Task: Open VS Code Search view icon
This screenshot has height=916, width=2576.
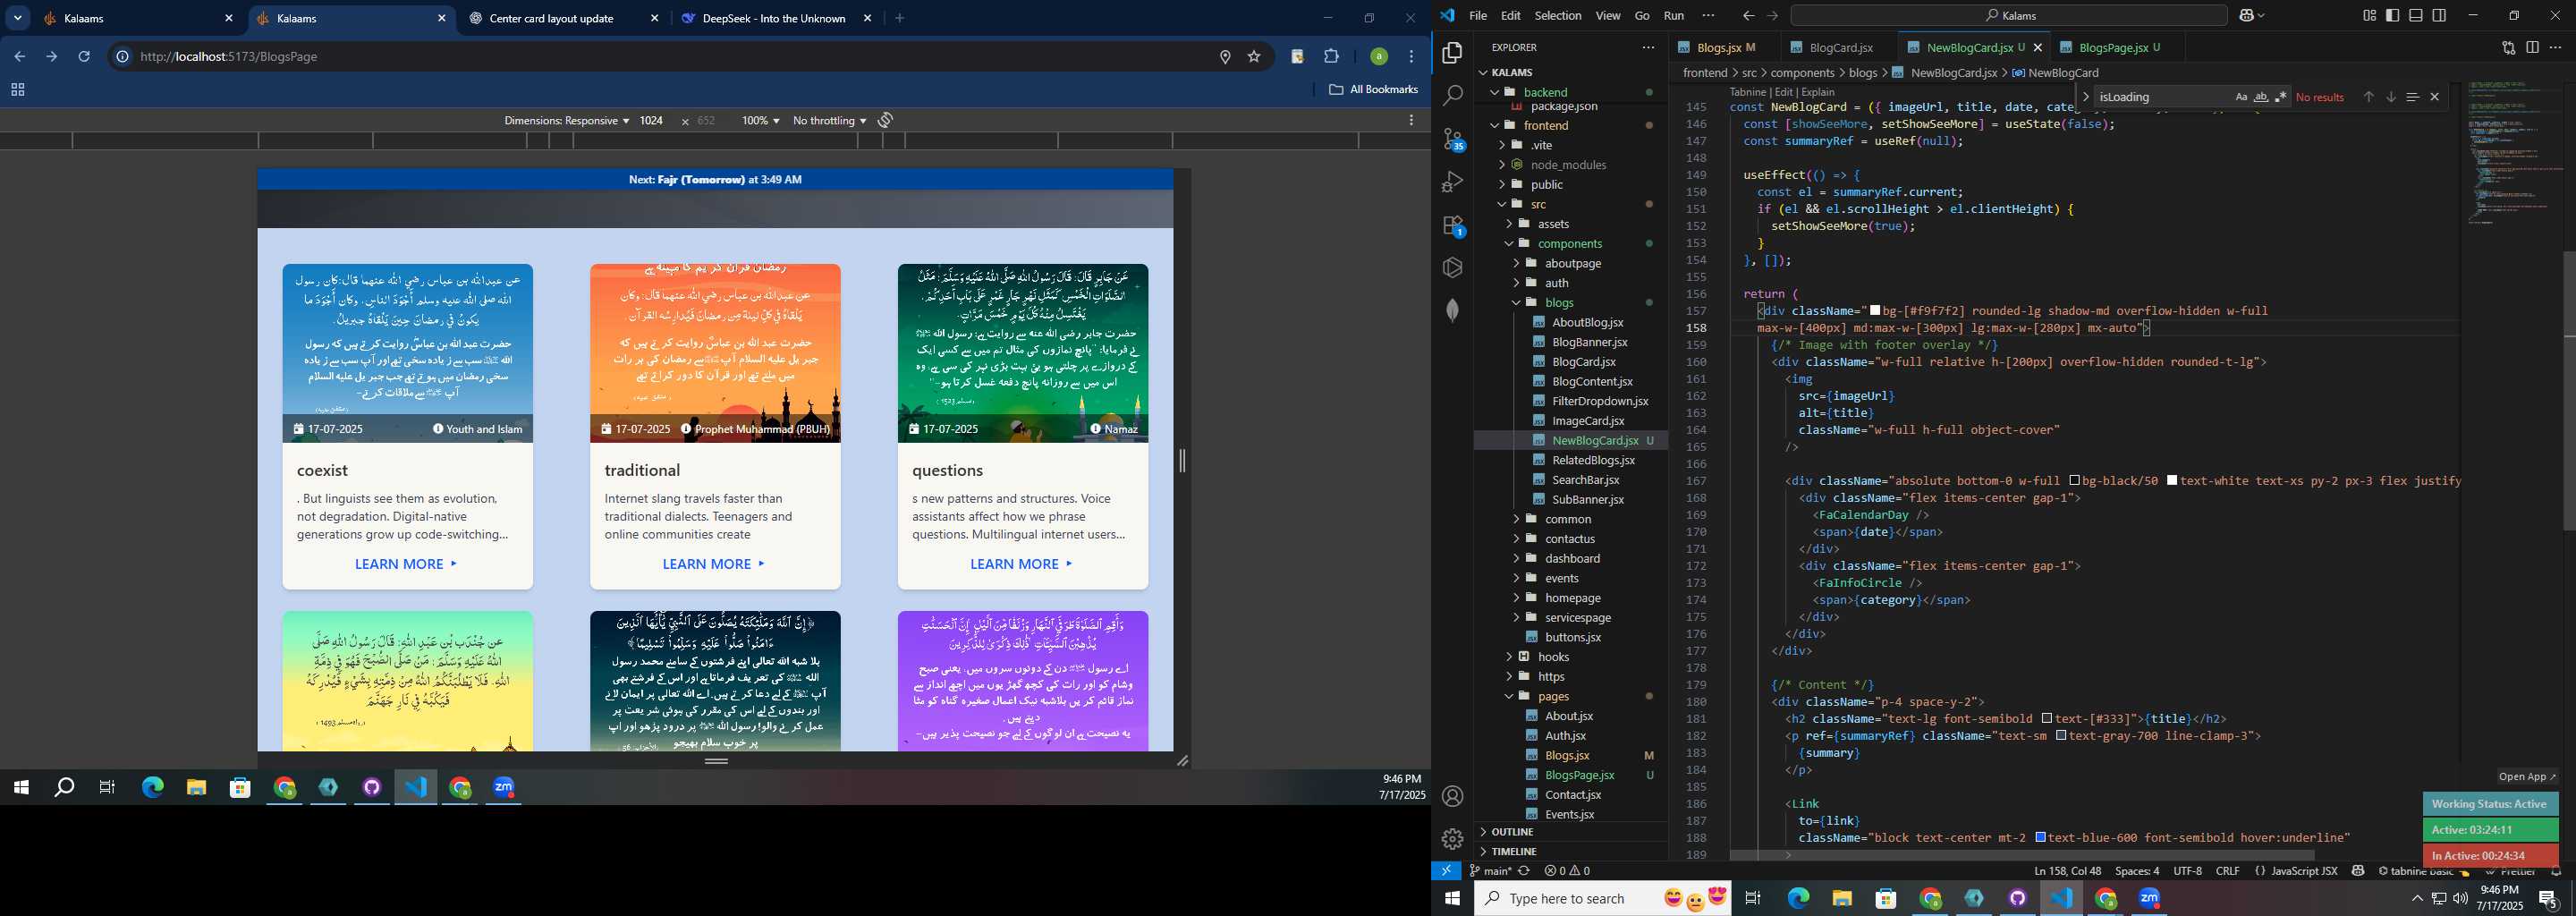Action: tap(1453, 95)
